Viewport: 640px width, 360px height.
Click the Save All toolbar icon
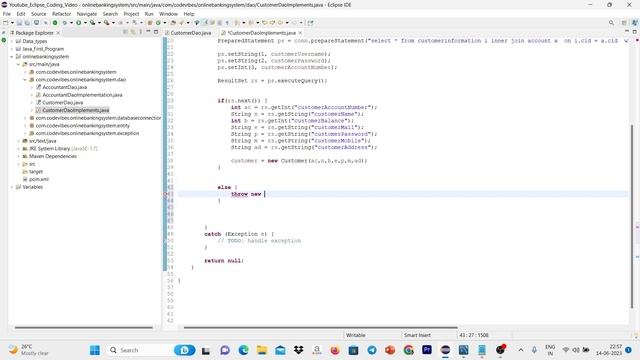(x=27, y=23)
